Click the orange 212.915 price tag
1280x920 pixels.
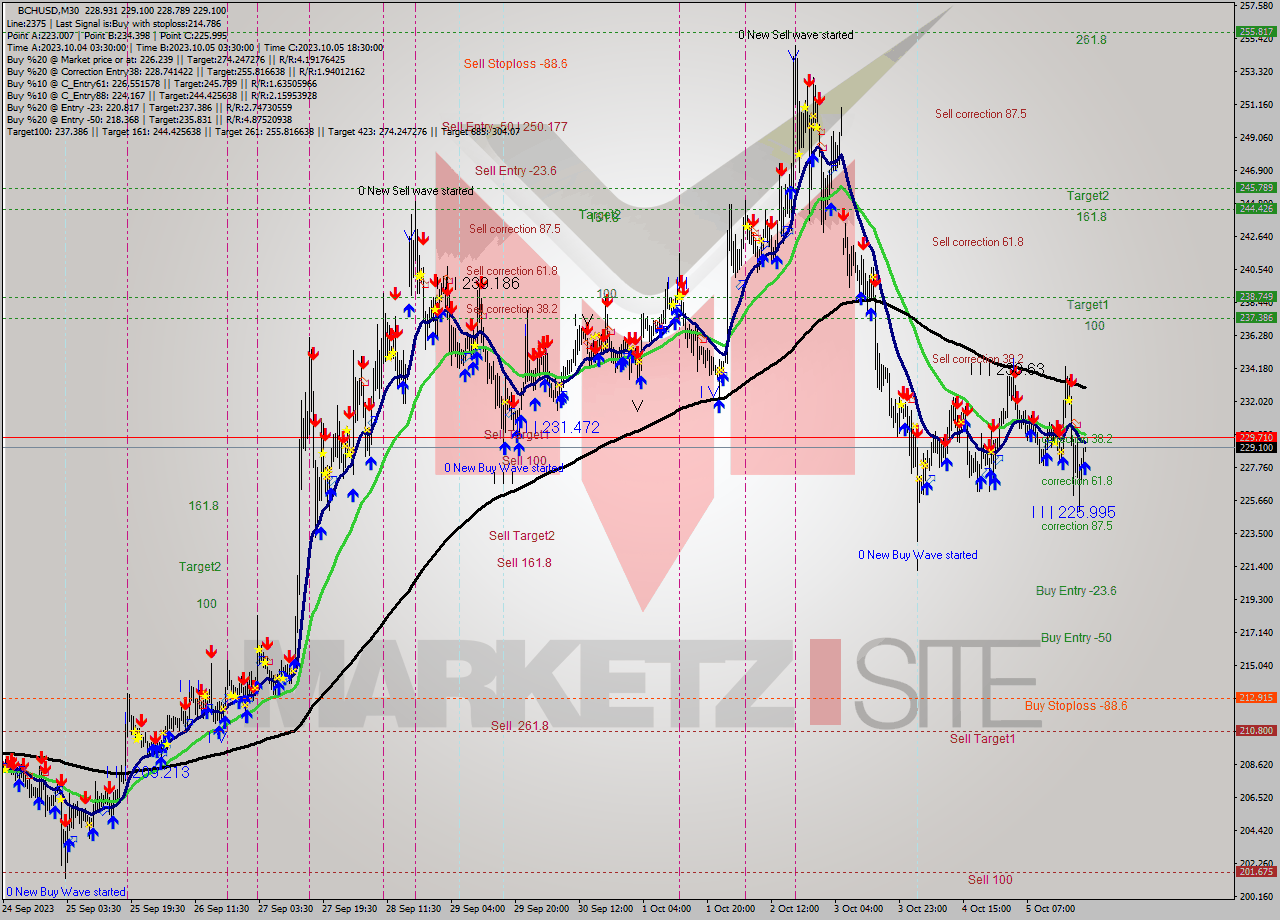1257,698
